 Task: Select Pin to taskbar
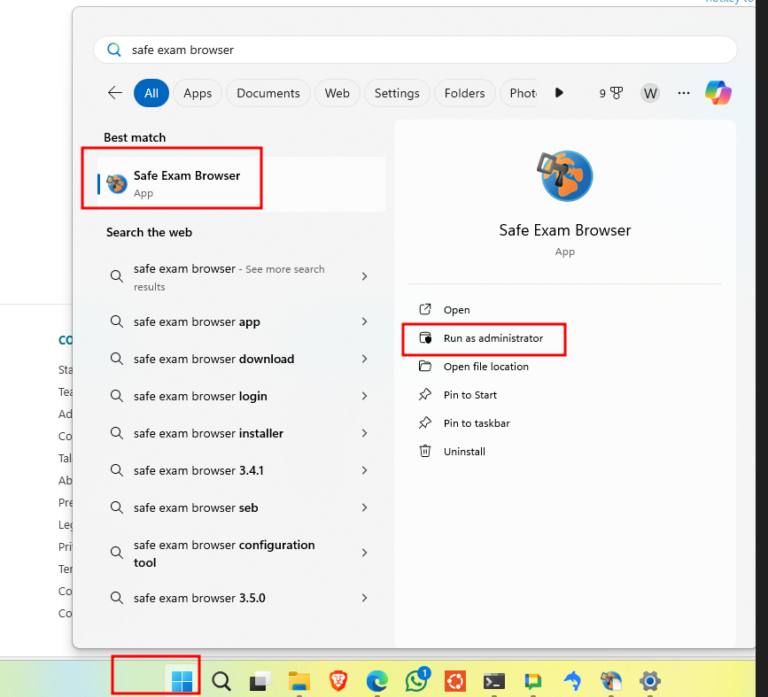[476, 423]
